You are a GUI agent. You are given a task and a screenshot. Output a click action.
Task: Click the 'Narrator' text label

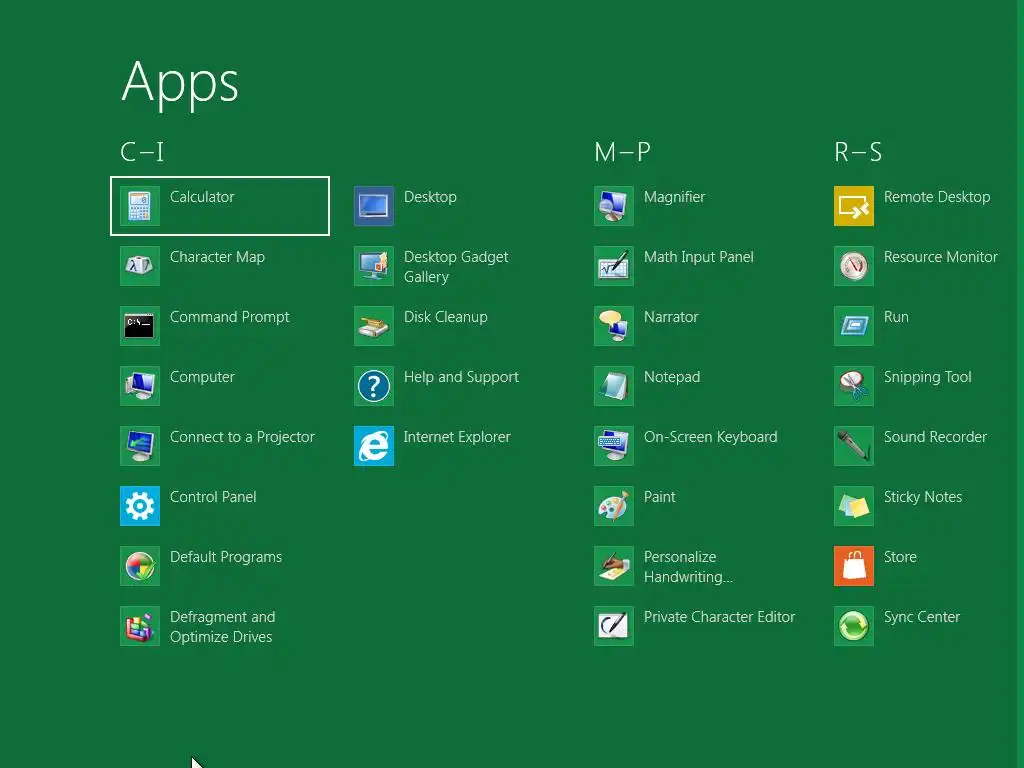[x=671, y=317]
